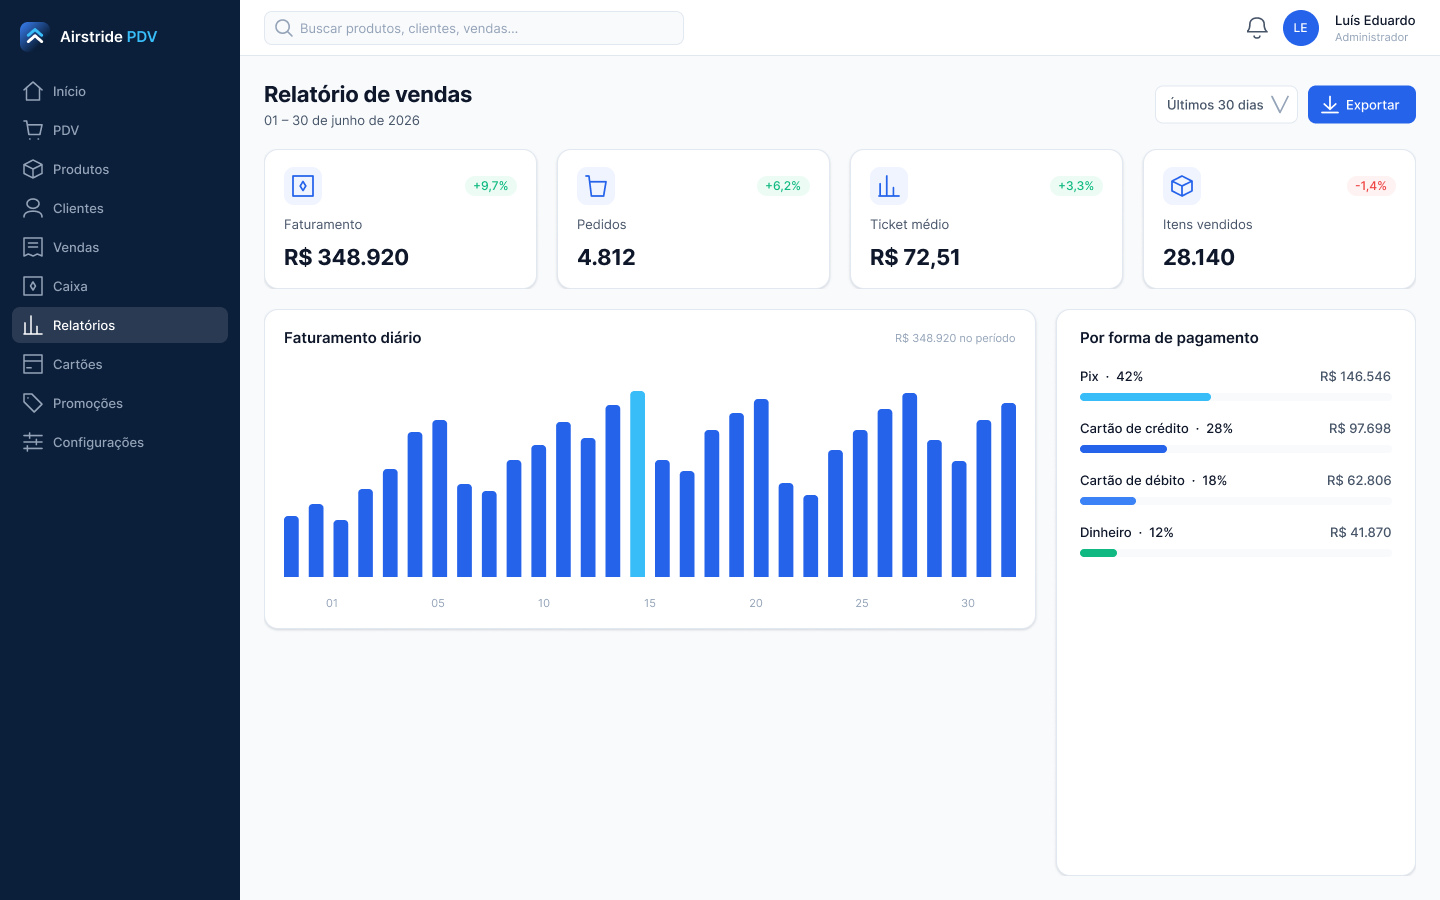Open the Produtos section
Screen dimensions: 1440x900
120,169
